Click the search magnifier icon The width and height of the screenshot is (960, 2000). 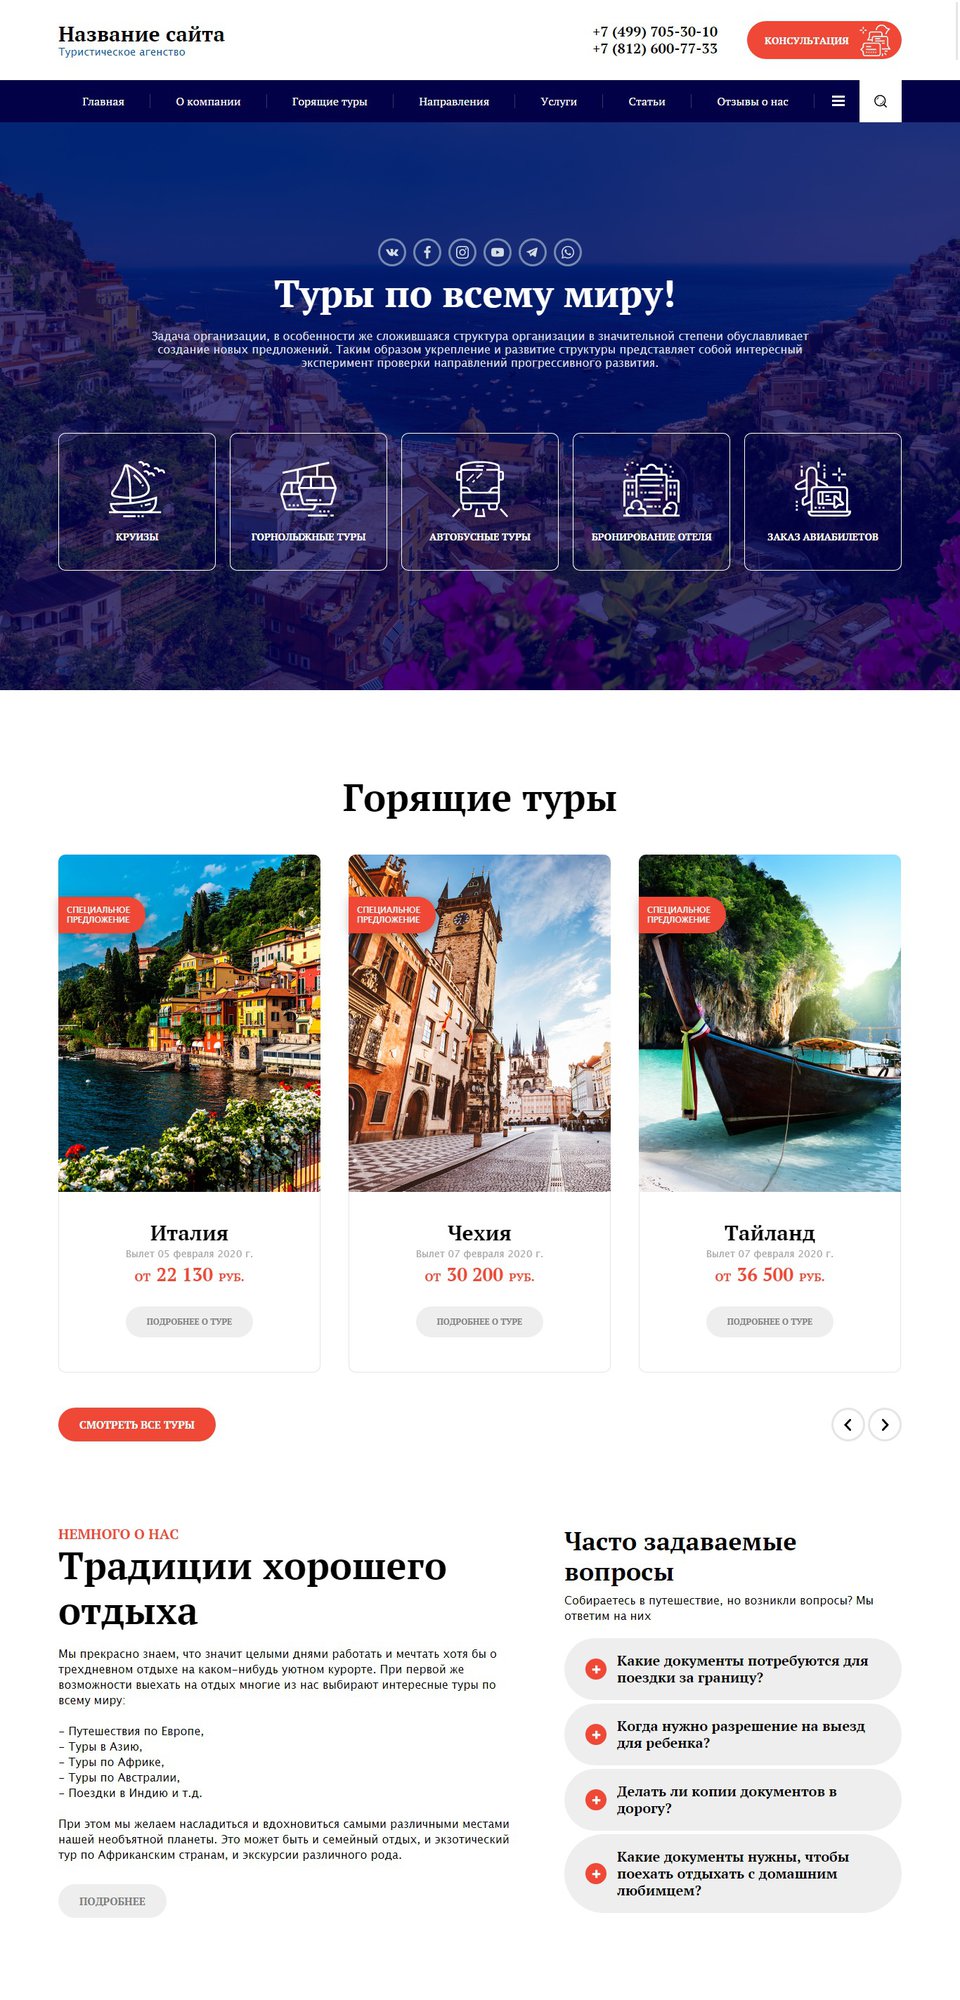click(880, 101)
